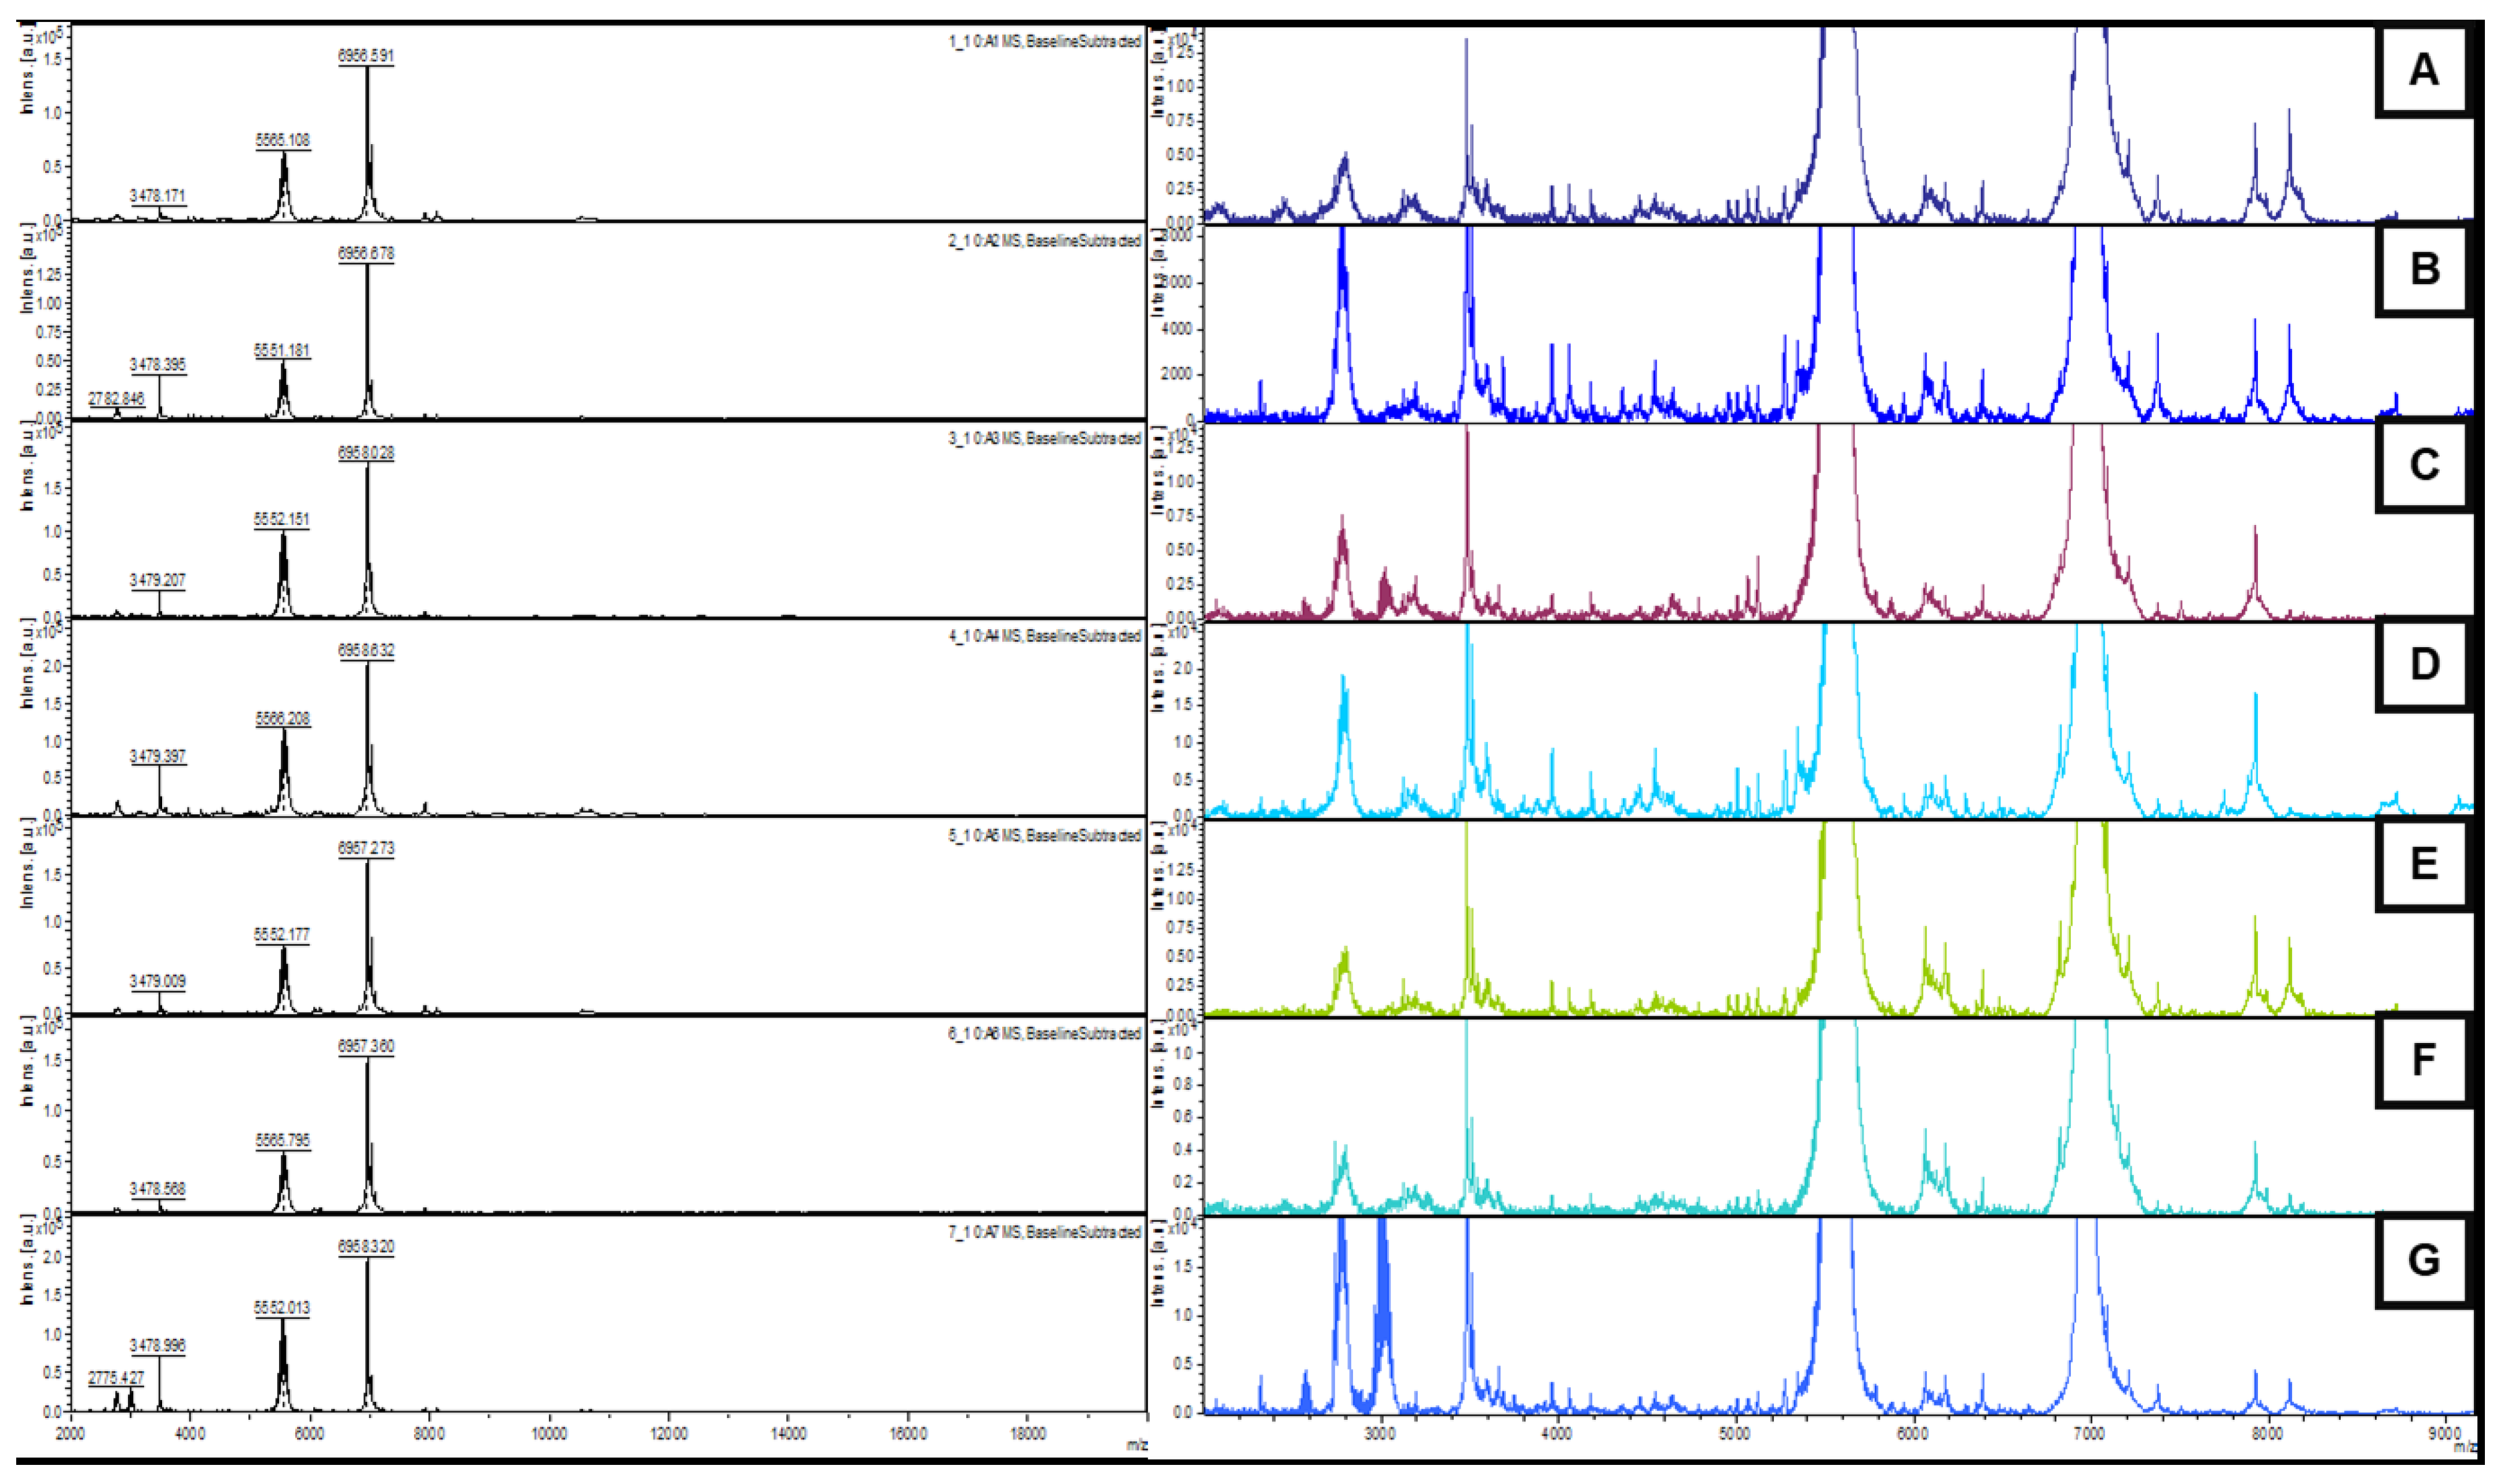Click the '7_1 0:A7 MS, BaselineSubtracted' title
The image size is (2504, 1484).
click(x=1044, y=1233)
